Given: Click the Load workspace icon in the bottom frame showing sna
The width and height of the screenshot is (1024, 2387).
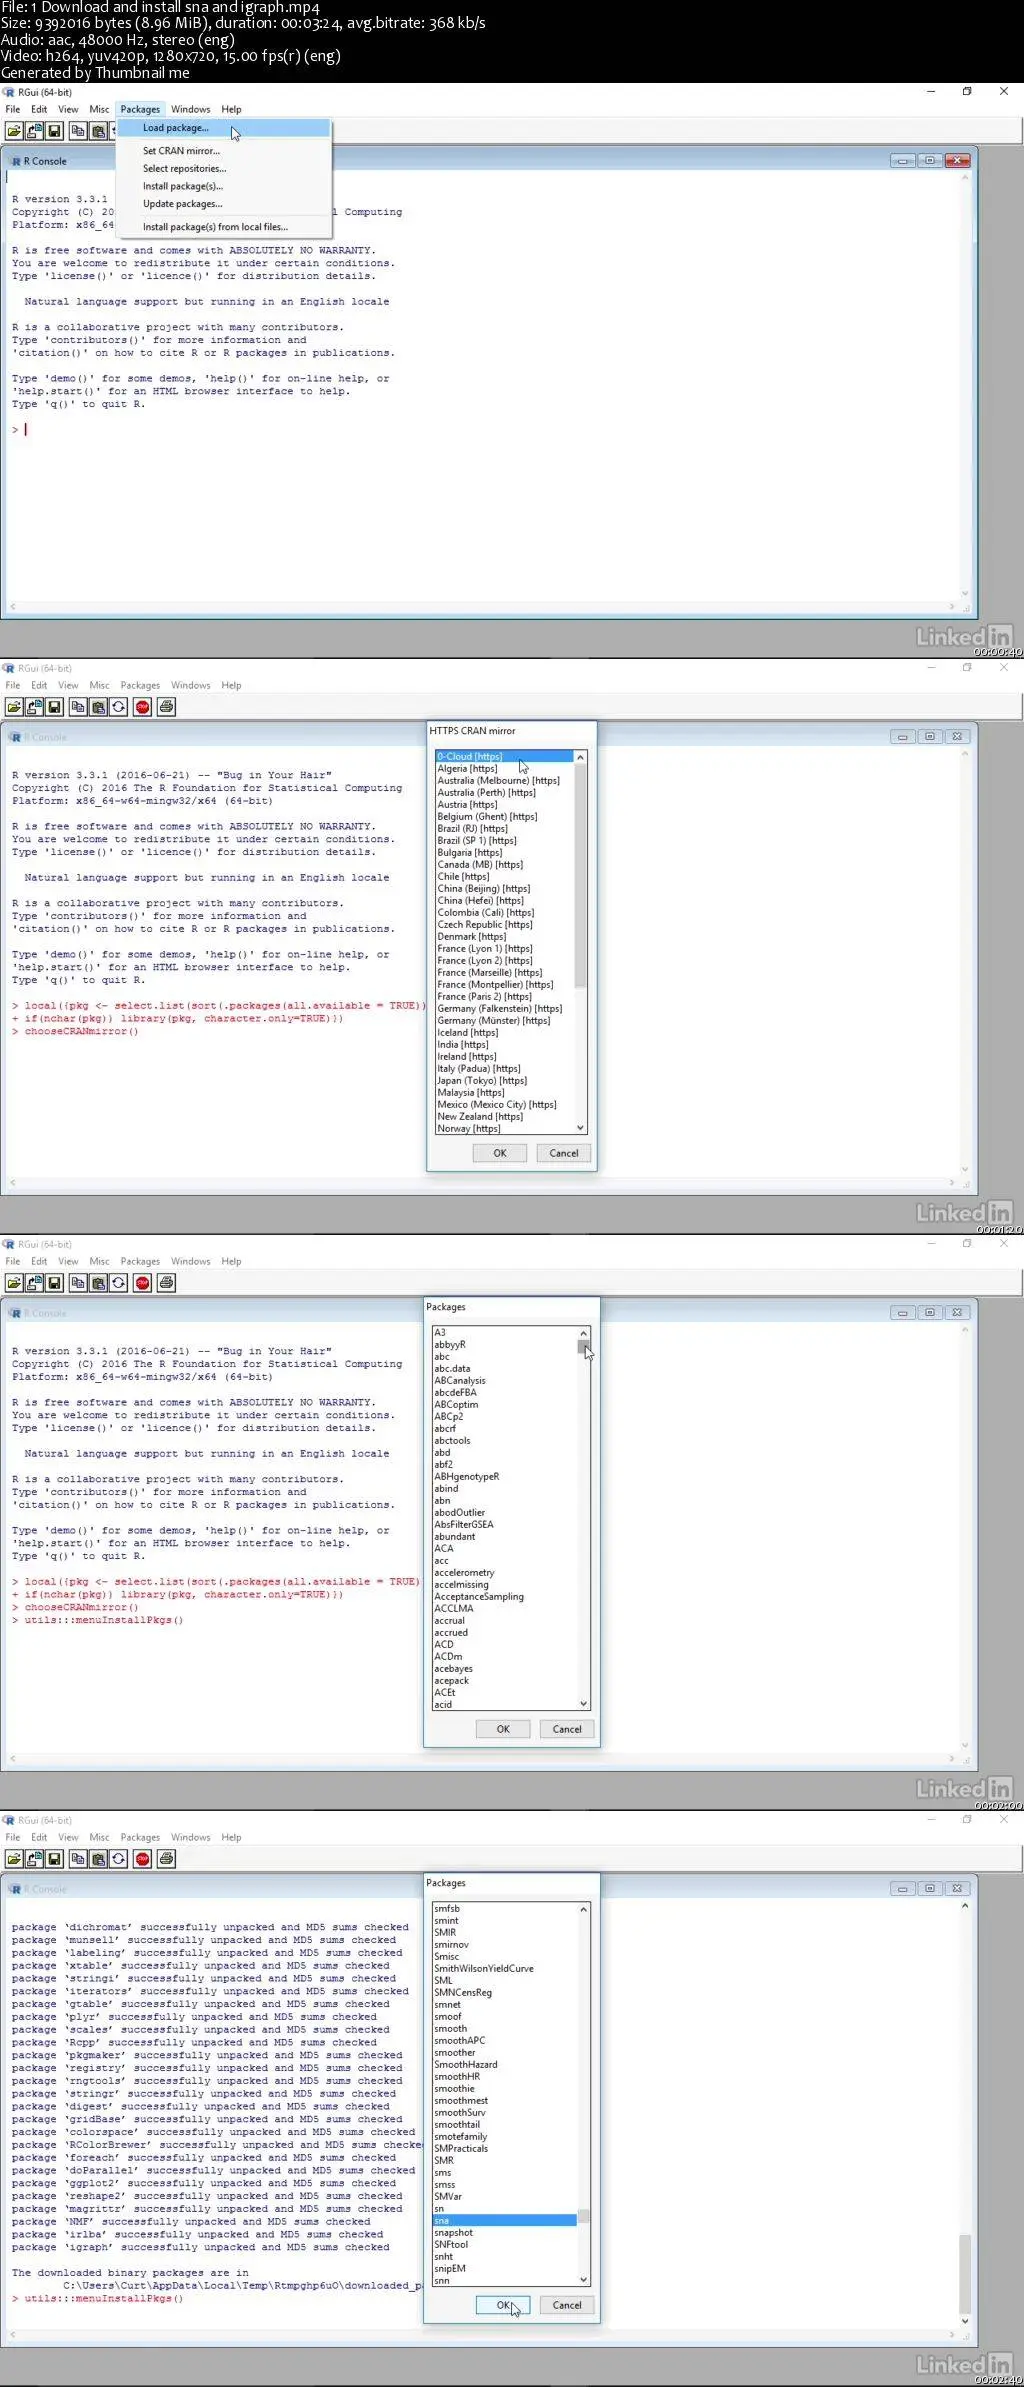Looking at the screenshot, I should tap(34, 1859).
